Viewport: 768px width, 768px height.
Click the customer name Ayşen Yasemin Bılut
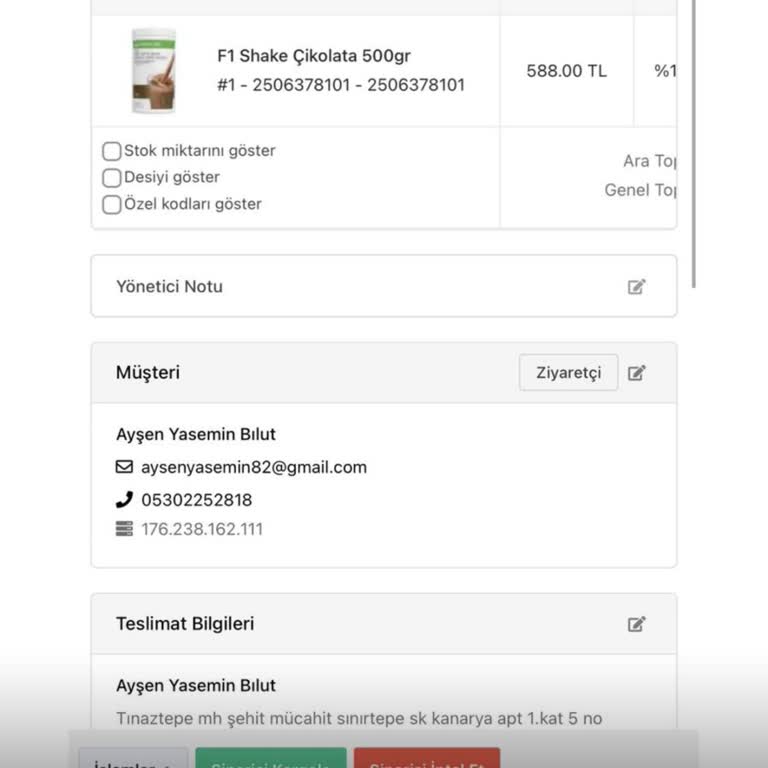196,434
